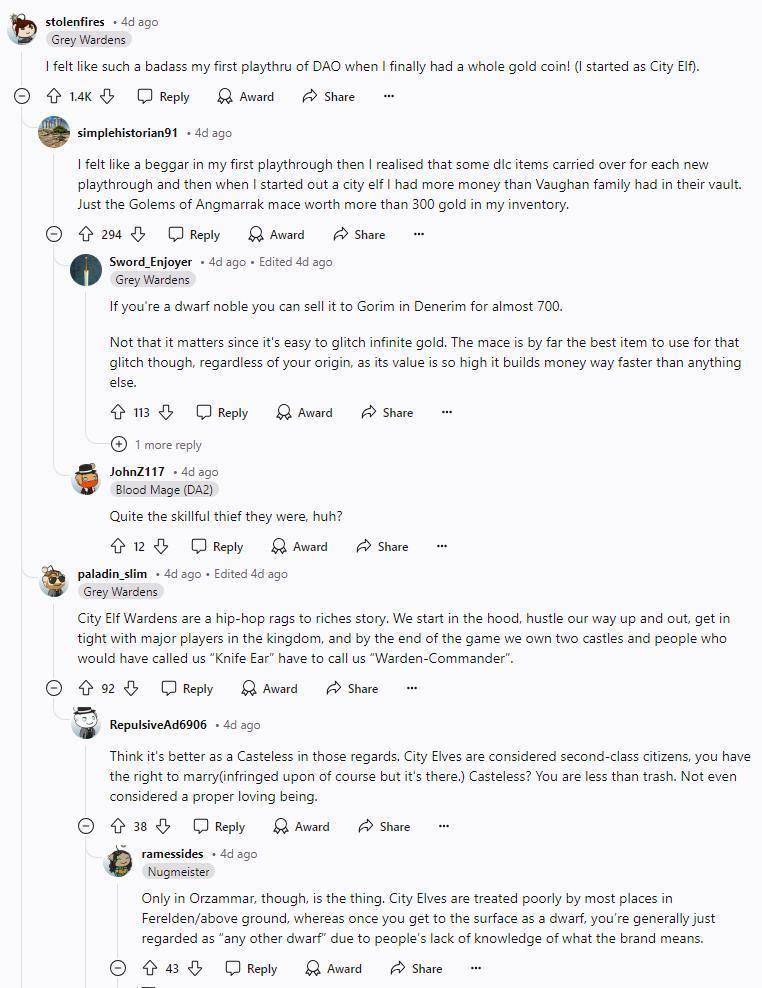Award paladin_slim's comment
Image resolution: width=762 pixels, height=988 pixels.
point(269,688)
